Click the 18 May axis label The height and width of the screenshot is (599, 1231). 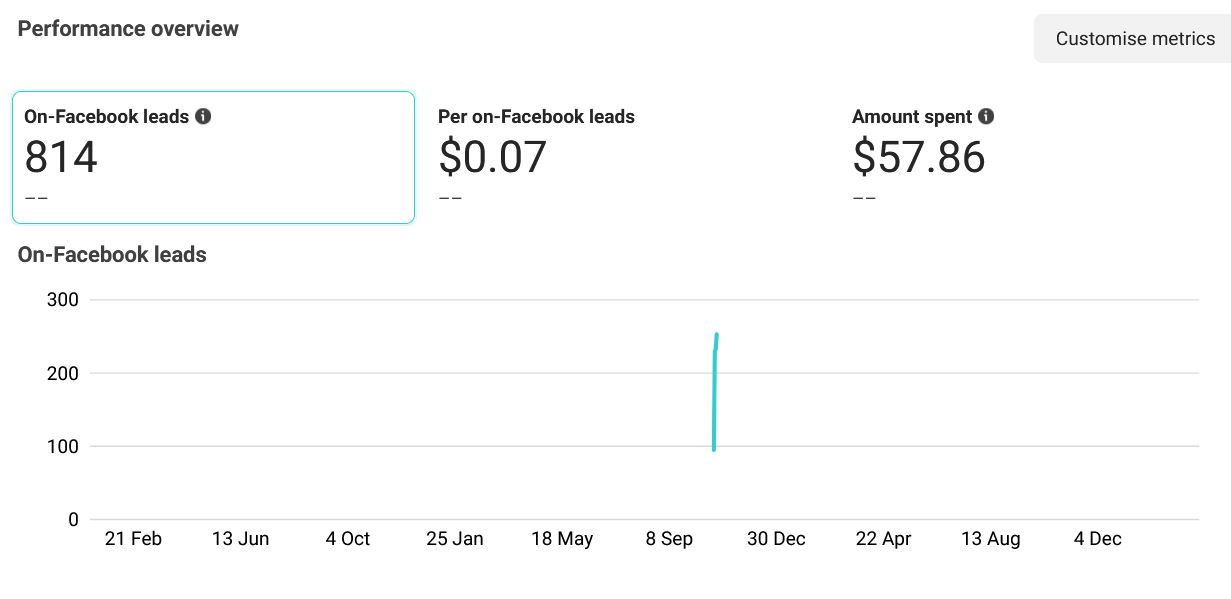[562, 539]
